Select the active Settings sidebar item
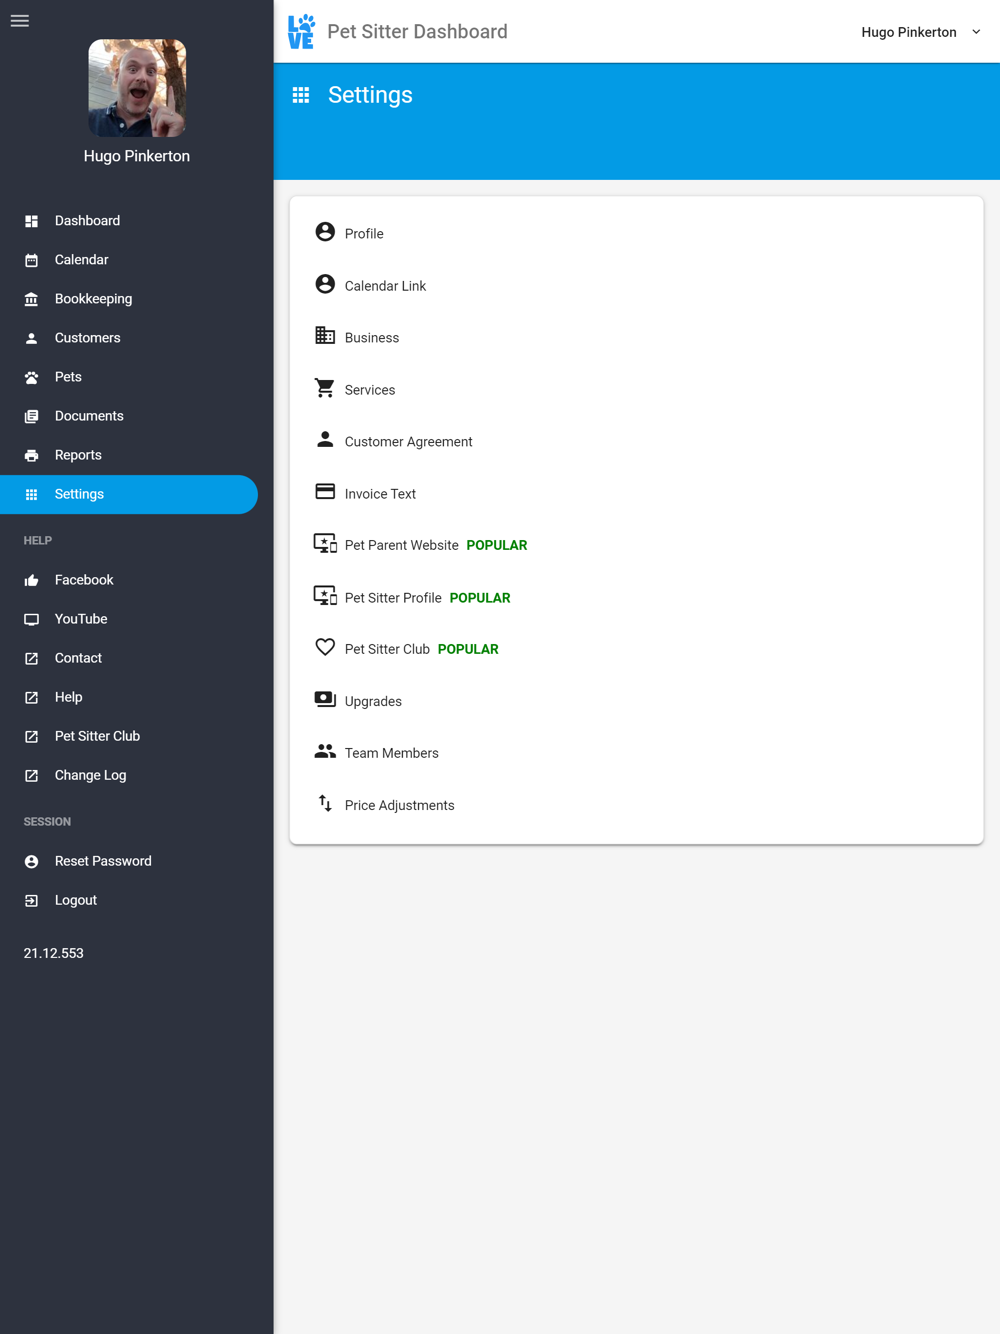 [x=129, y=494]
